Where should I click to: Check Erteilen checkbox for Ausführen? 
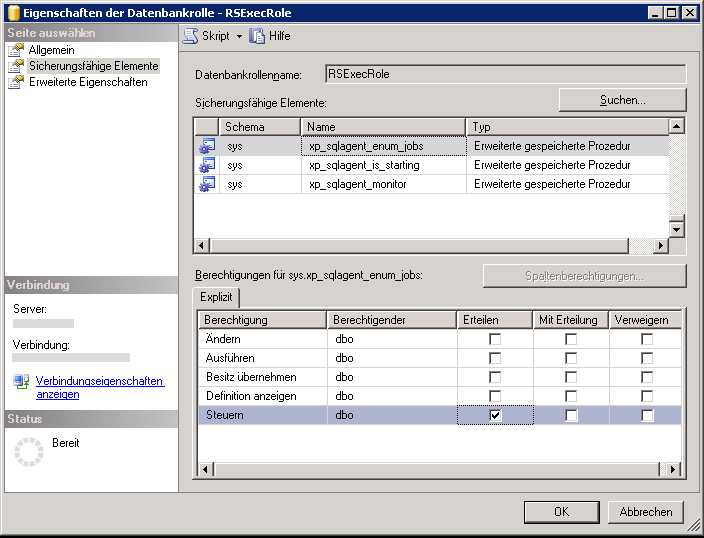(x=495, y=358)
